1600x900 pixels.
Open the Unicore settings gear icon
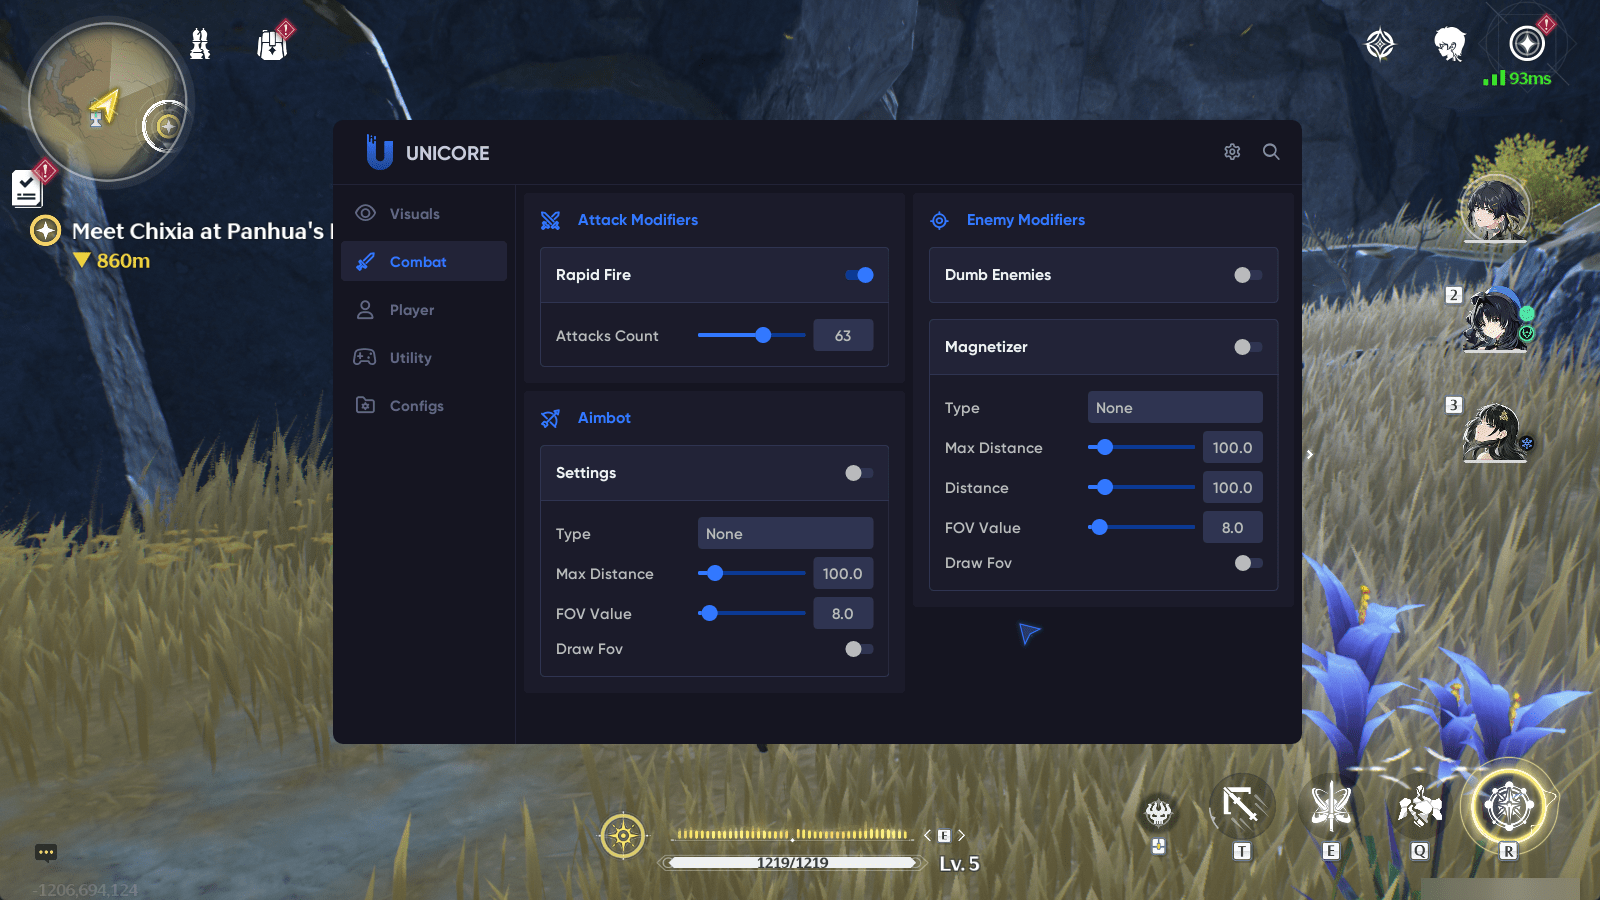point(1232,152)
